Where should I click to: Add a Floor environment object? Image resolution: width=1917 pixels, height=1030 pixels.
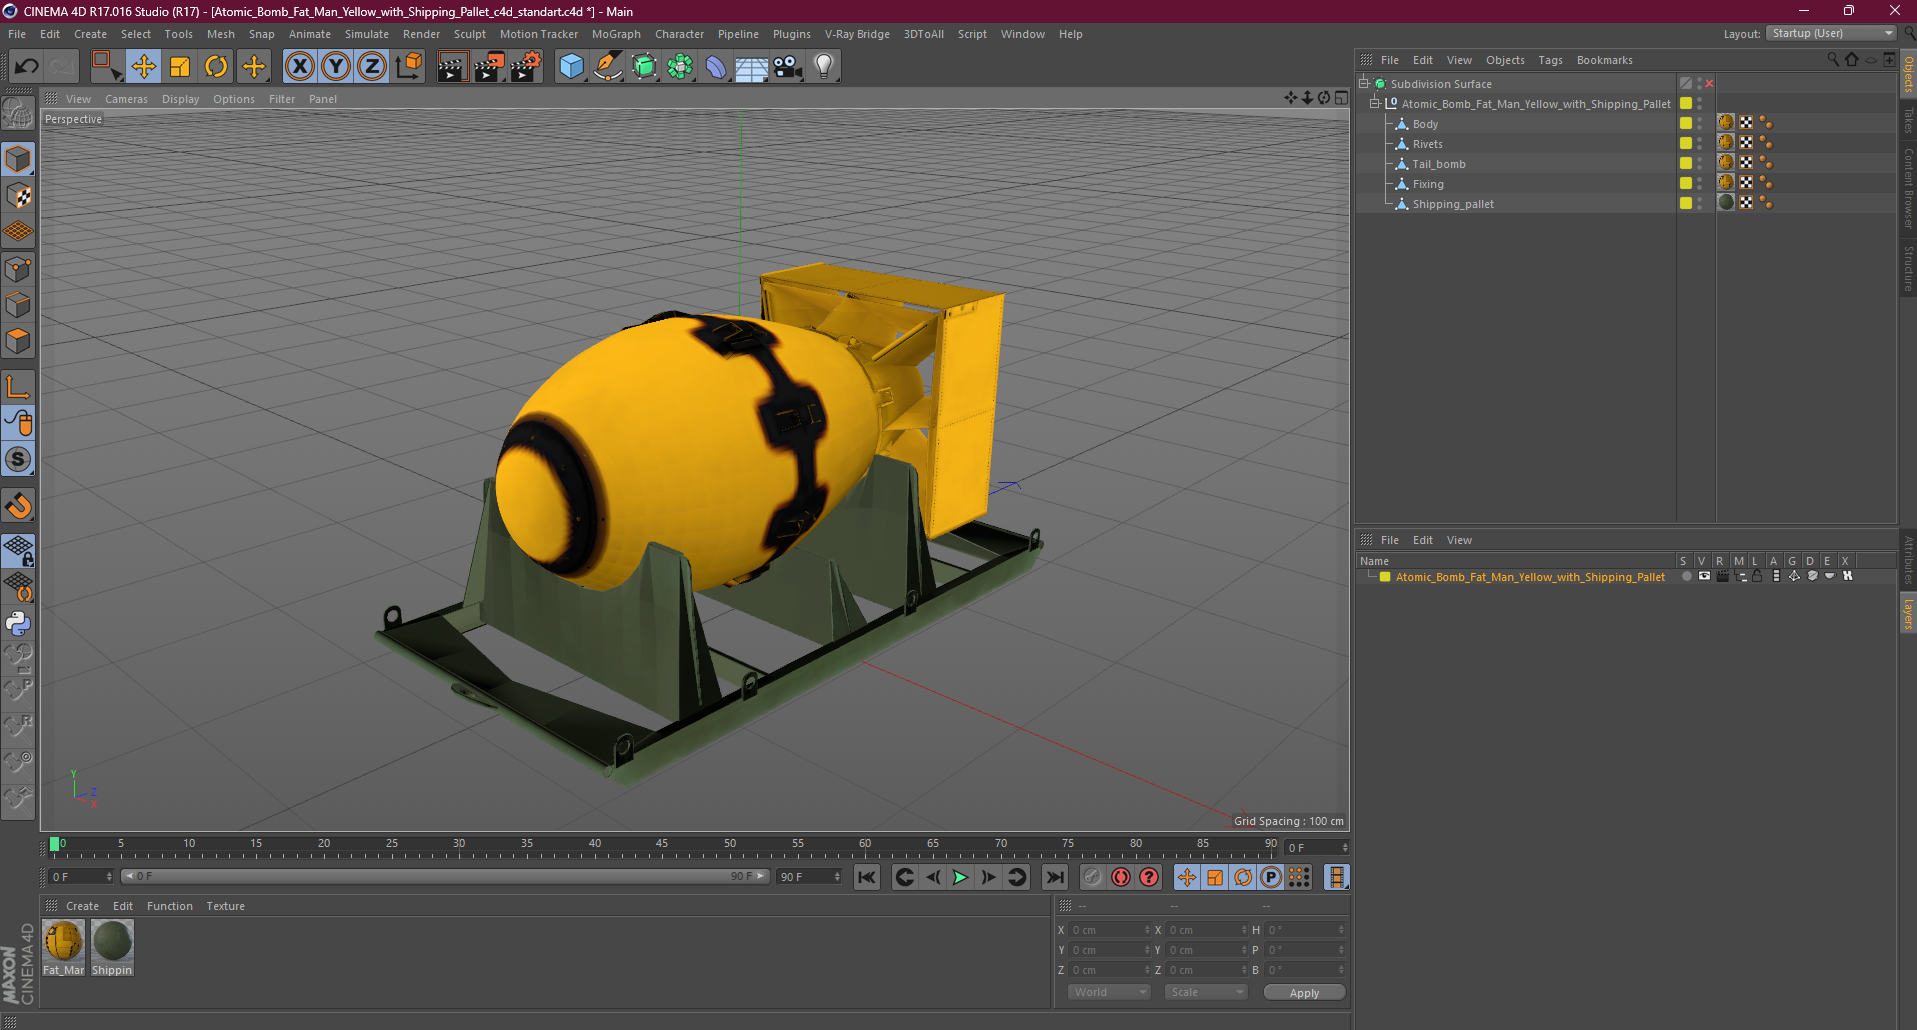[752, 67]
